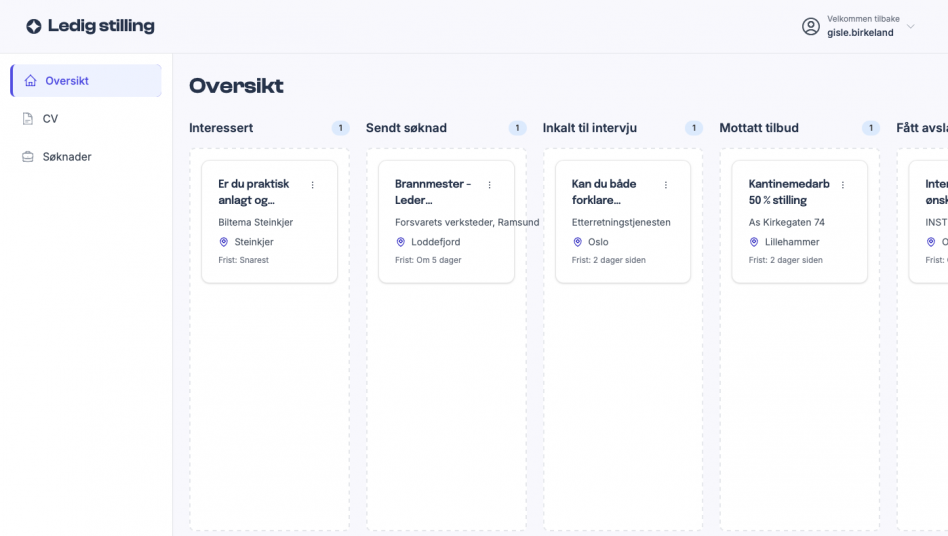Click the CV document icon in sidebar
The image size is (948, 536).
coord(28,119)
